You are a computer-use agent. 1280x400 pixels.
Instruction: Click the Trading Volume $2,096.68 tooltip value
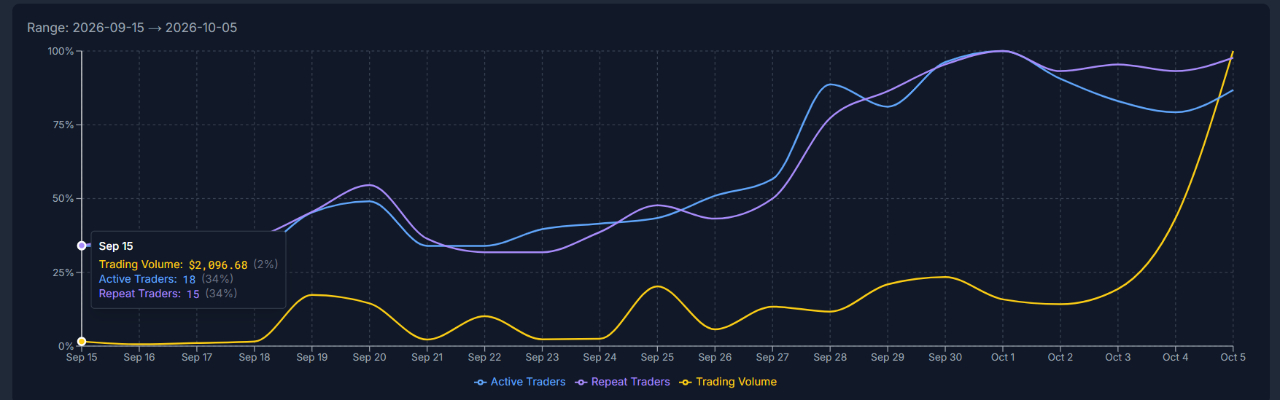pos(218,264)
